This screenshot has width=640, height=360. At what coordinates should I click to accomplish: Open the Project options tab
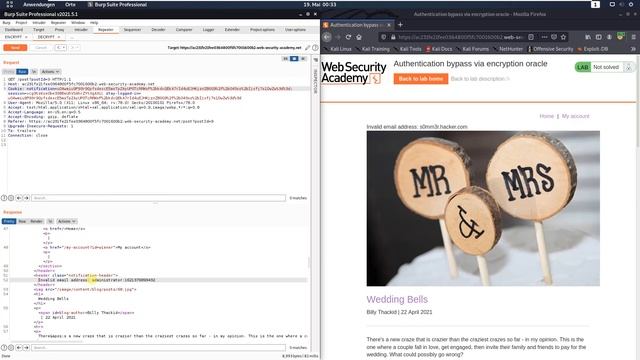[x=262, y=30]
